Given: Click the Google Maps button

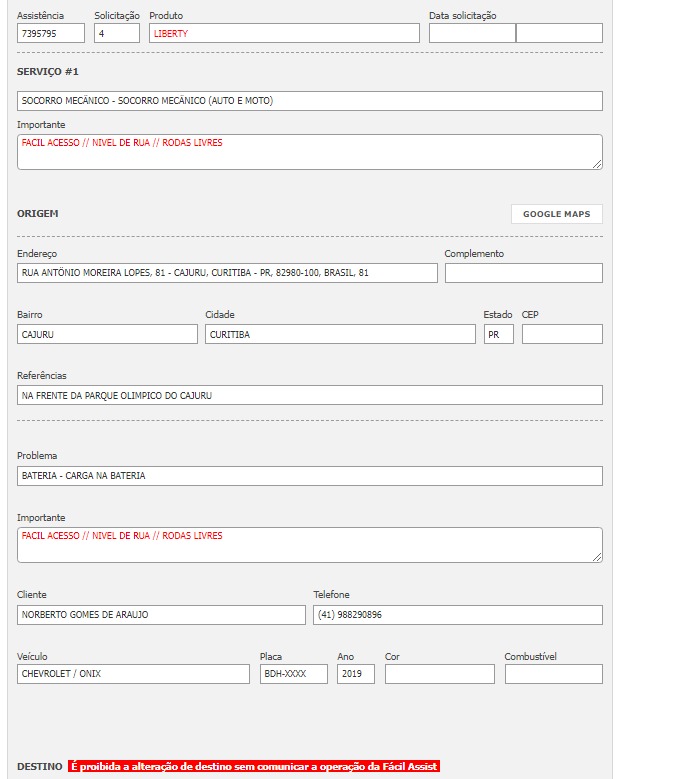Looking at the screenshot, I should [x=556, y=214].
